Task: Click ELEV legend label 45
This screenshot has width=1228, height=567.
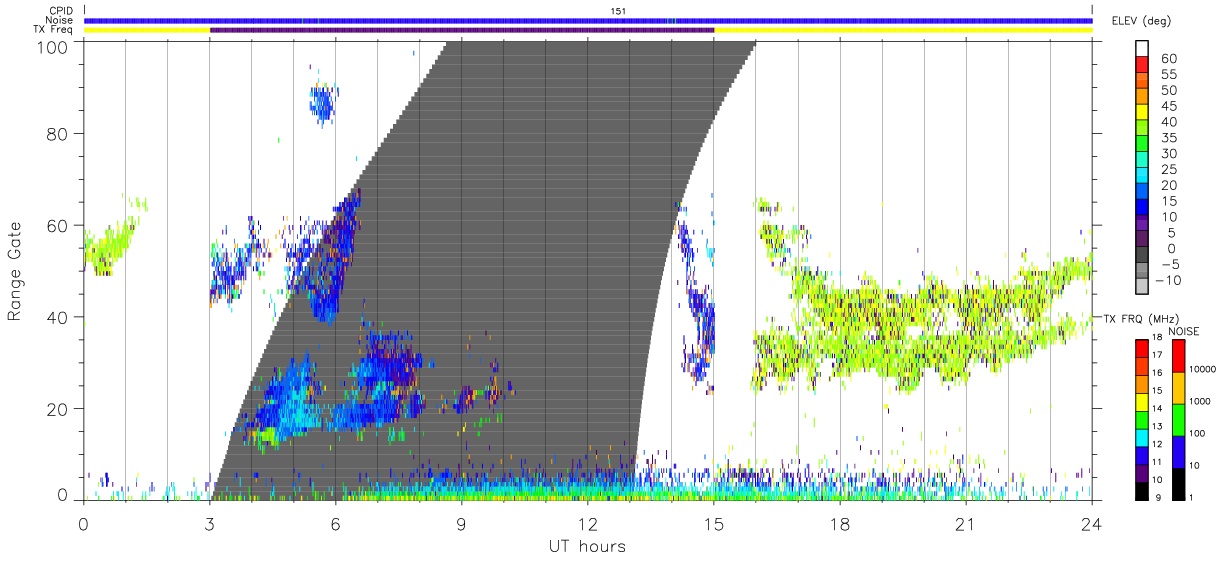Action: coord(1168,106)
